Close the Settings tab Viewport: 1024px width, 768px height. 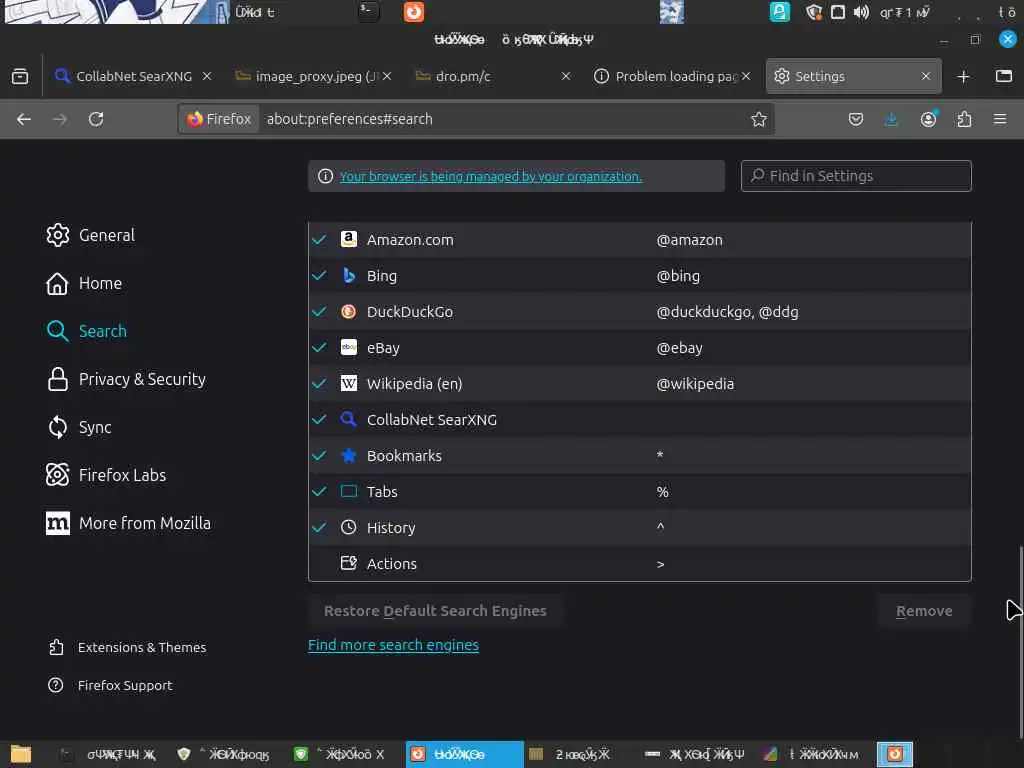pos(925,76)
